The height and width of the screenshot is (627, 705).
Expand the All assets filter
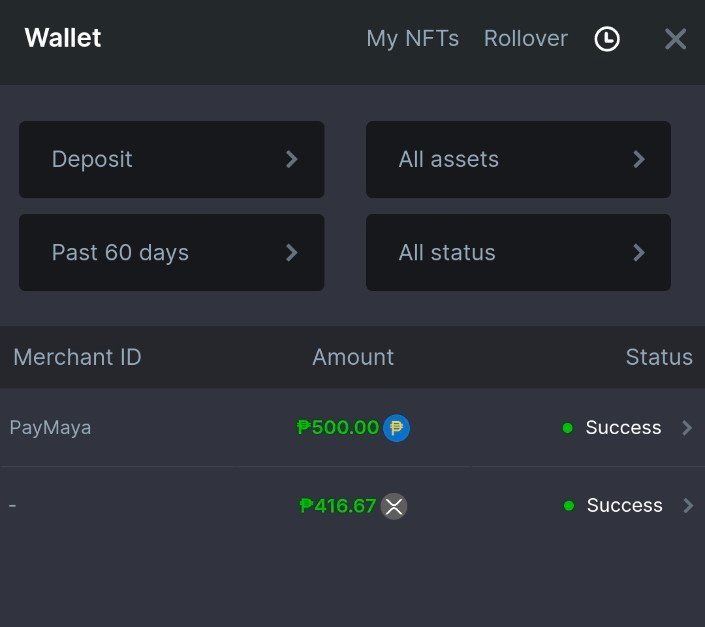[518, 160]
